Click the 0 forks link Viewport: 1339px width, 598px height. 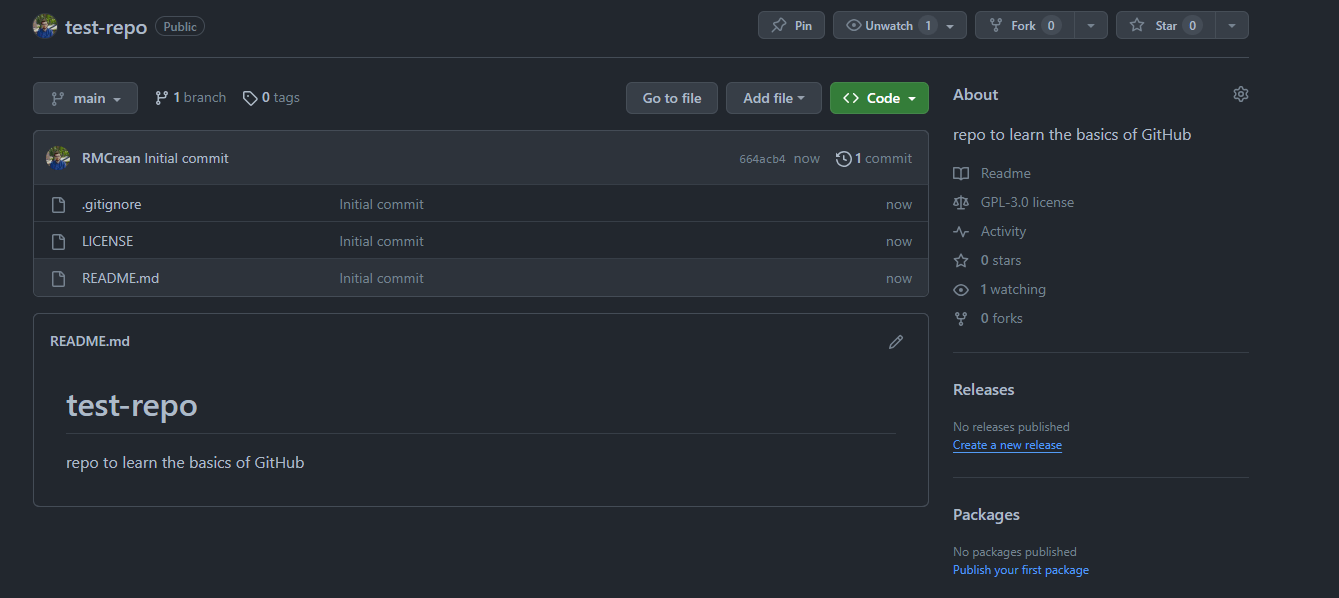tap(988, 318)
